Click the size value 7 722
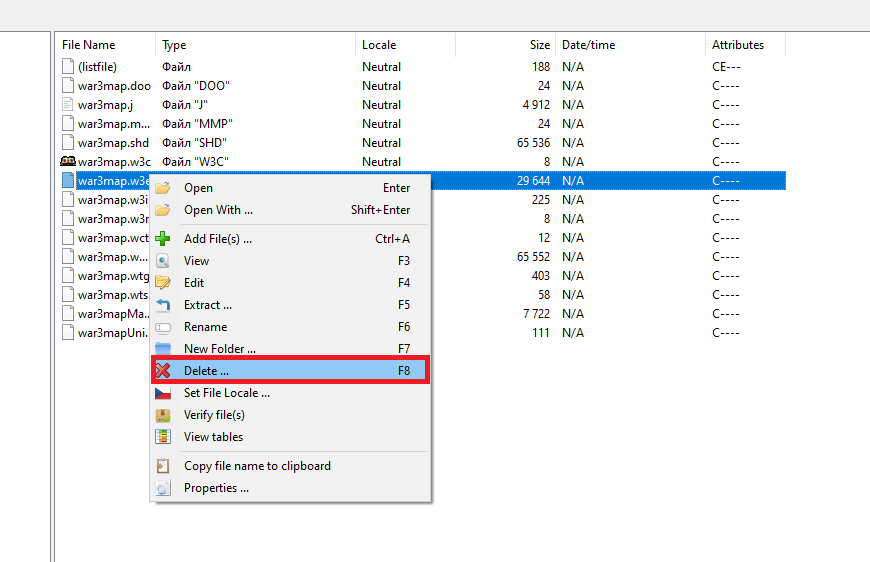The height and width of the screenshot is (562, 870). click(x=536, y=314)
